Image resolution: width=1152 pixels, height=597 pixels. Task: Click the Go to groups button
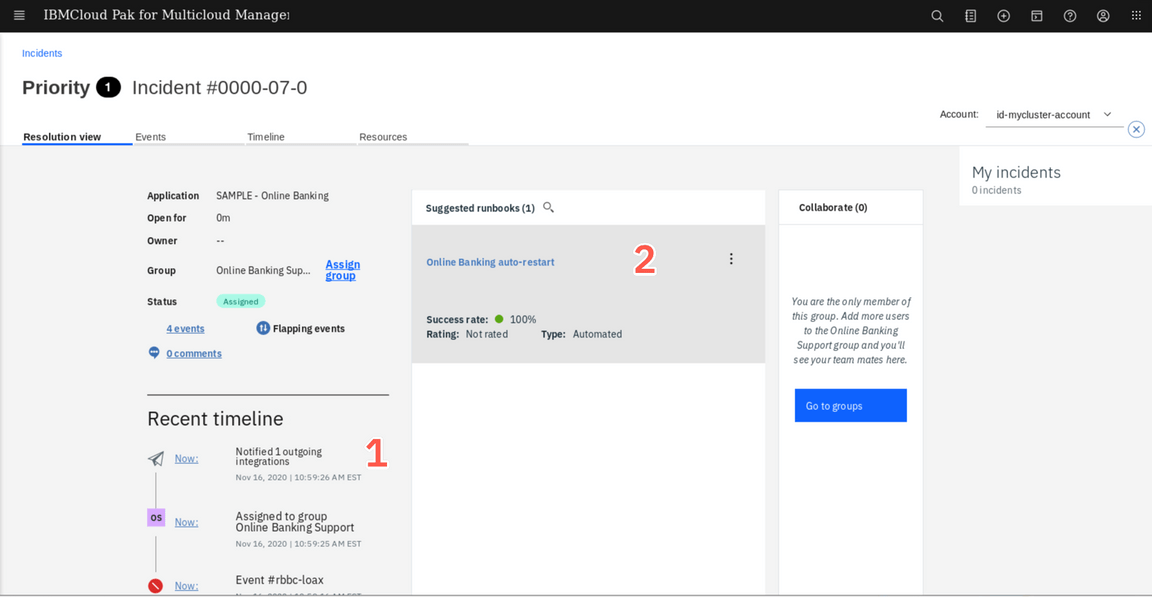[851, 405]
